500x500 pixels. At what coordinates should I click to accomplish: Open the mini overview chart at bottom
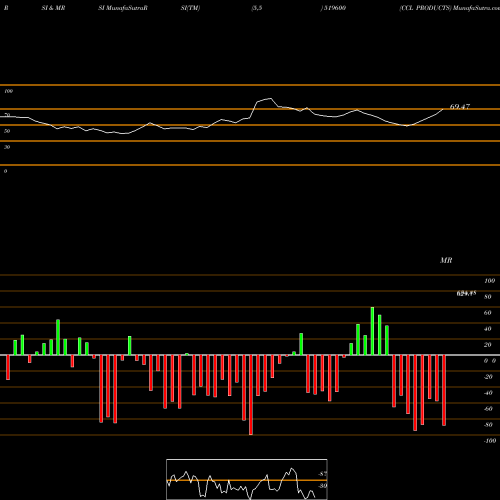(247, 479)
